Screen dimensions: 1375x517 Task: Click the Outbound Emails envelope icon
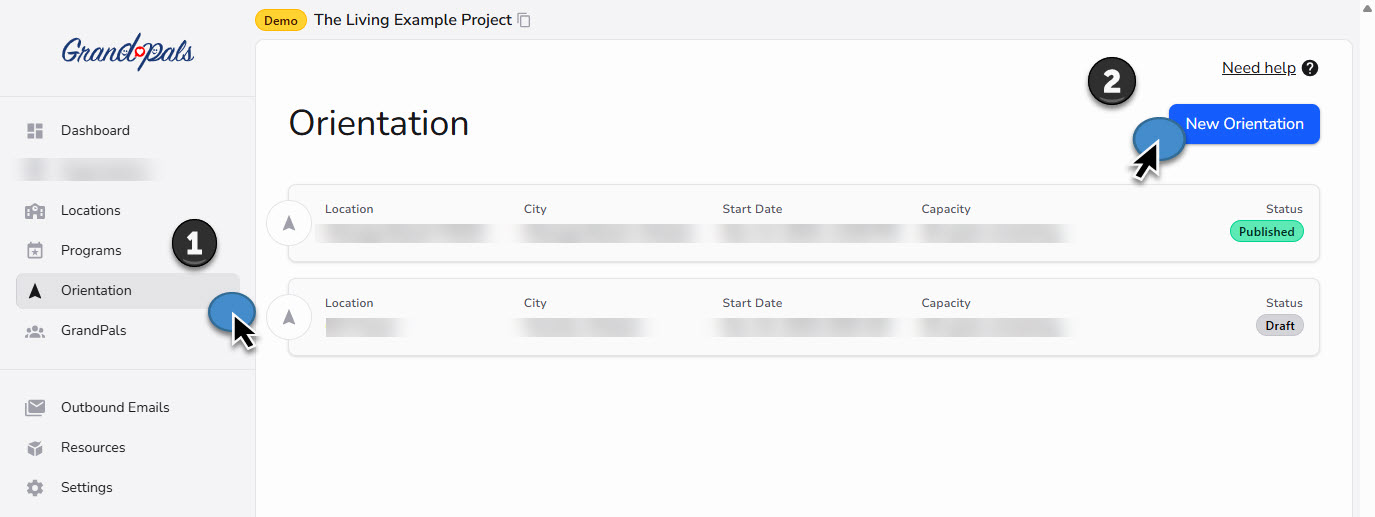coord(35,407)
